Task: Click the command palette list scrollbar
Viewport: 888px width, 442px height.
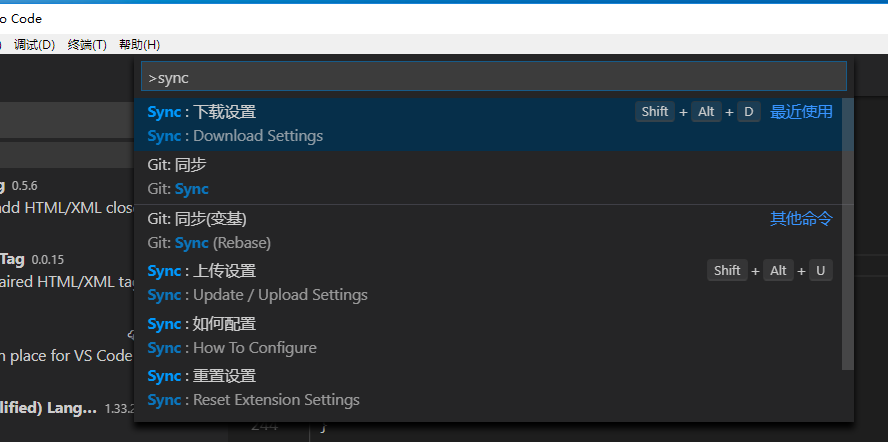Action: [x=847, y=233]
